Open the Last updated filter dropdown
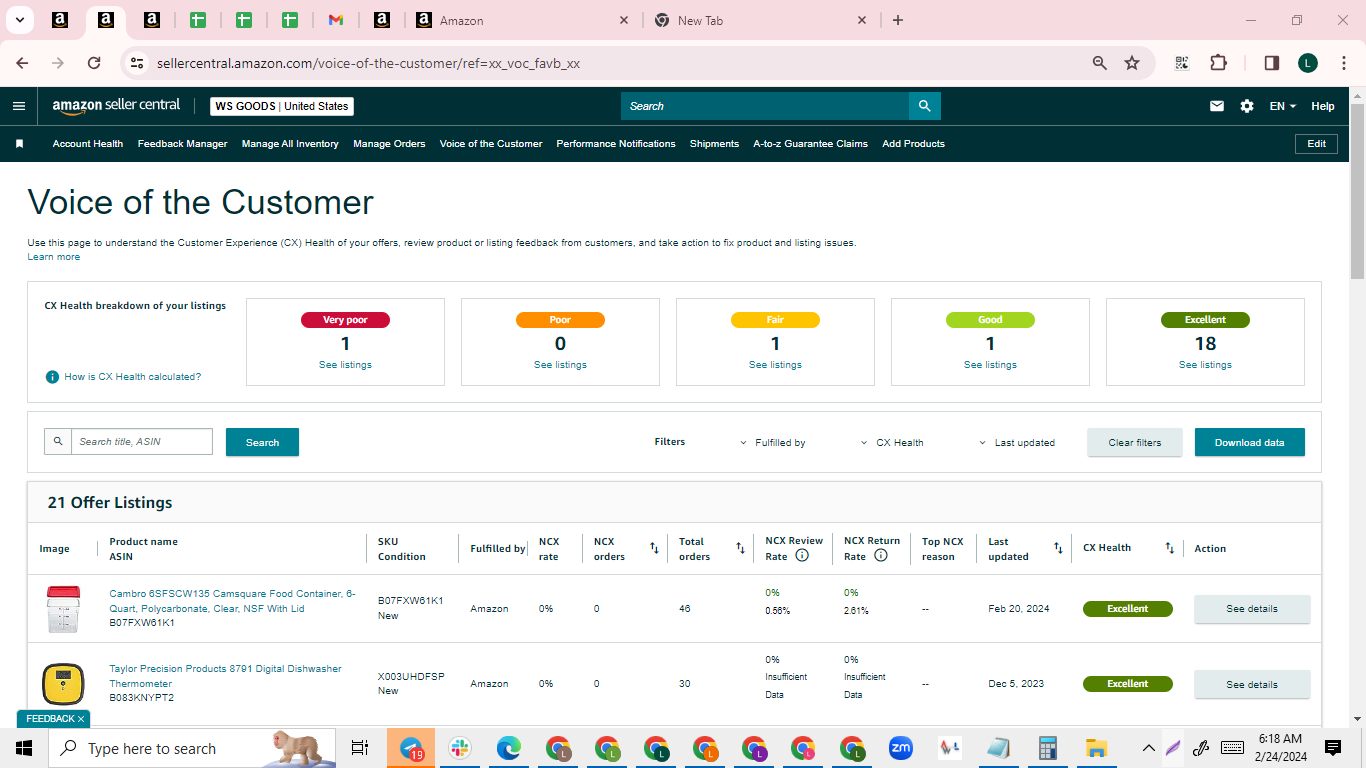 point(1017,442)
